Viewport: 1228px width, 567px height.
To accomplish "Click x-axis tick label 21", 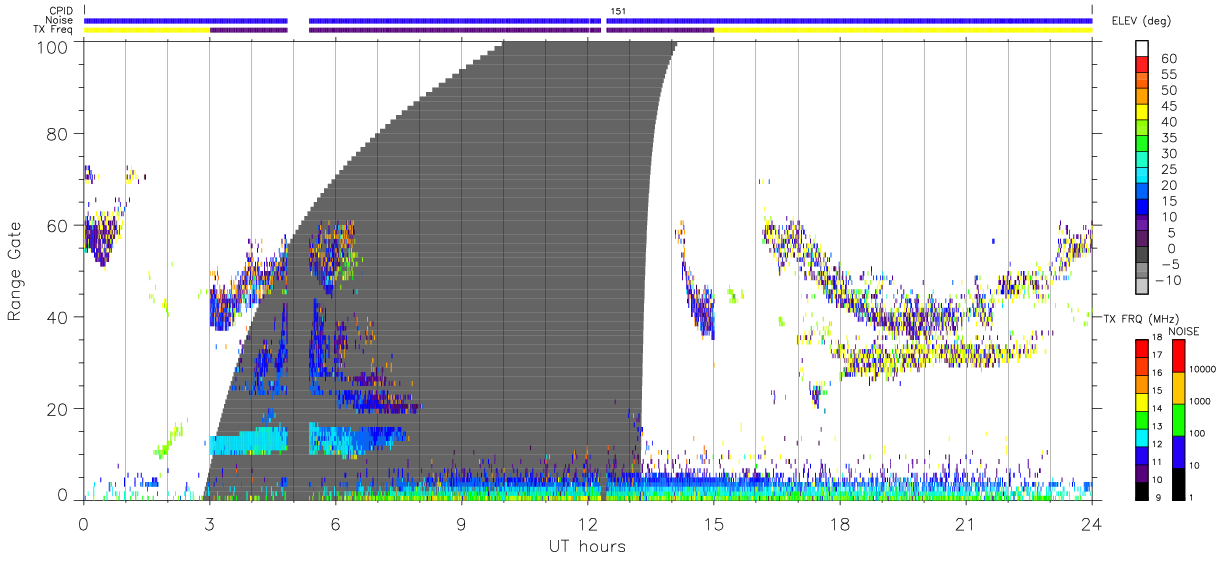I will (966, 524).
